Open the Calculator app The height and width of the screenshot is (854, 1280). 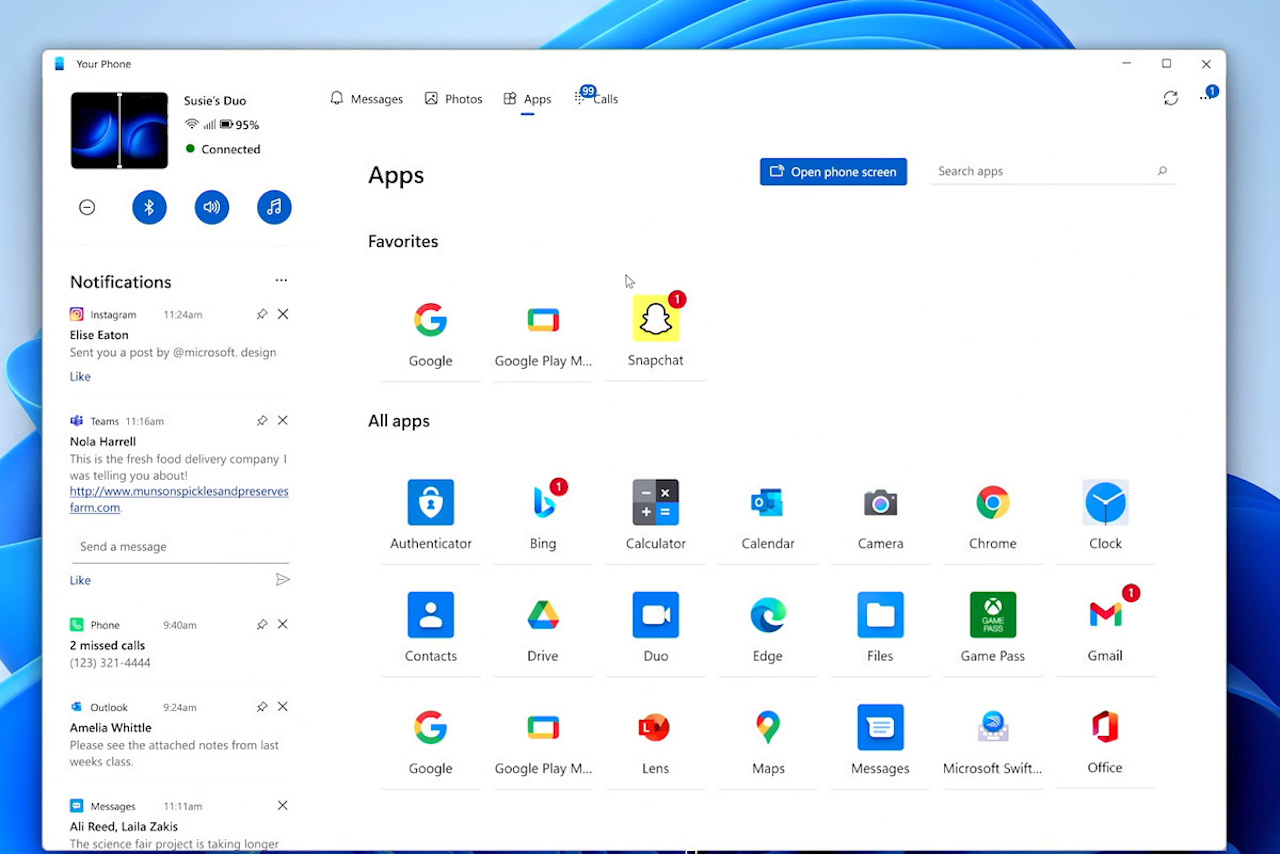click(x=655, y=502)
